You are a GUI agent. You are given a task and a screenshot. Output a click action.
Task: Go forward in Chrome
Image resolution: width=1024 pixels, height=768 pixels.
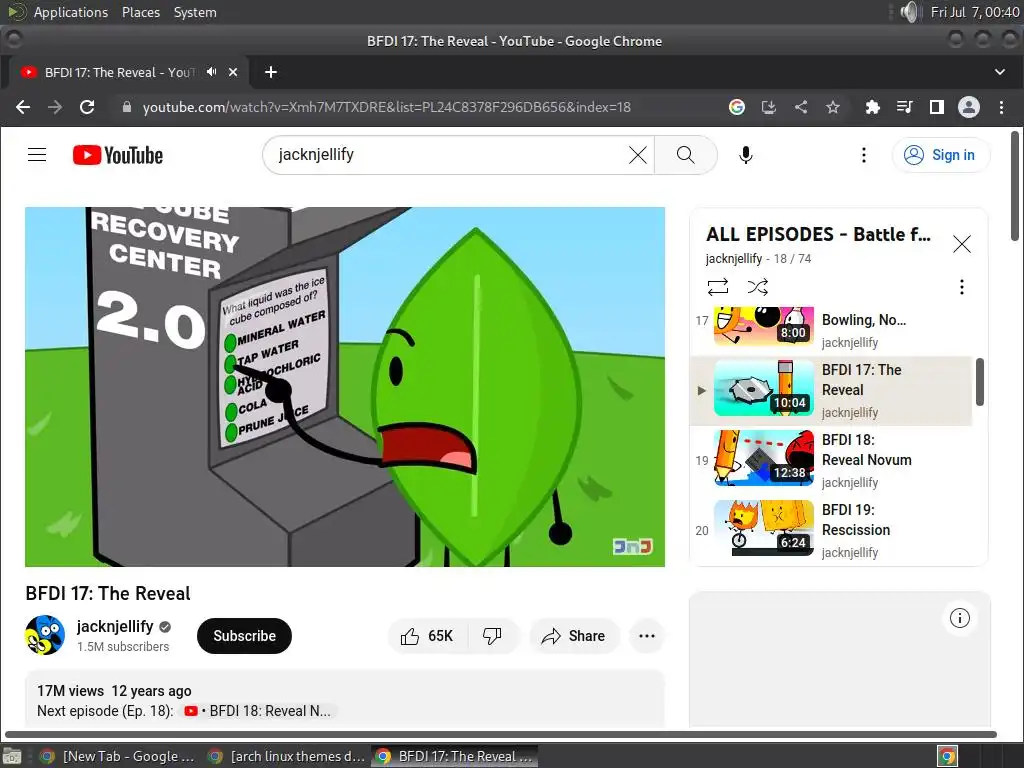point(55,107)
